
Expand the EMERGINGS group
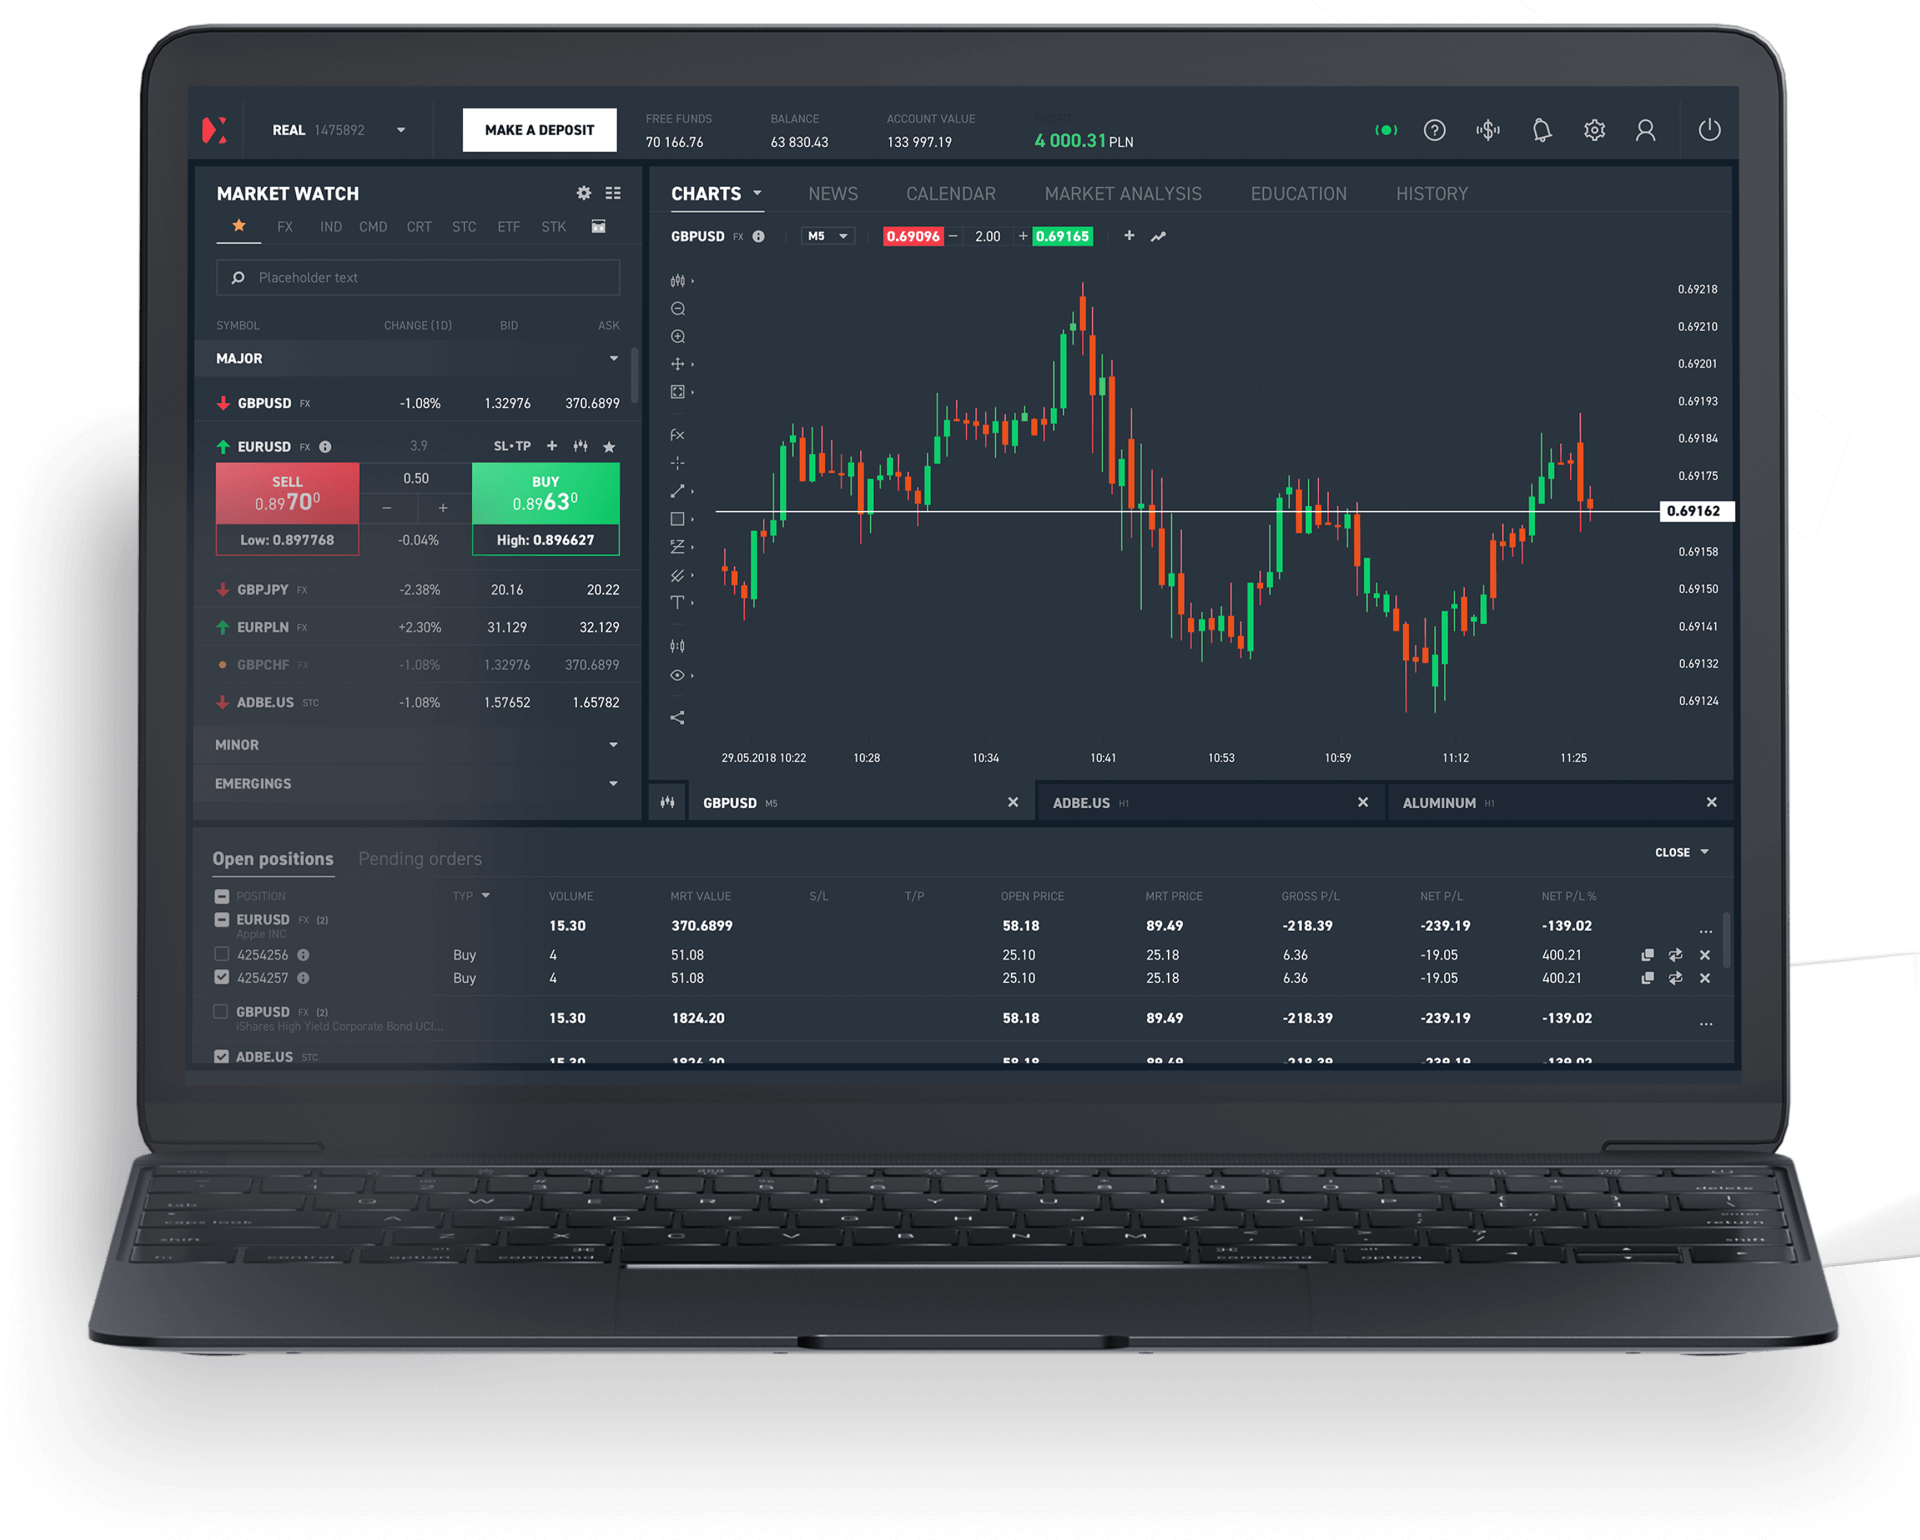tap(613, 783)
